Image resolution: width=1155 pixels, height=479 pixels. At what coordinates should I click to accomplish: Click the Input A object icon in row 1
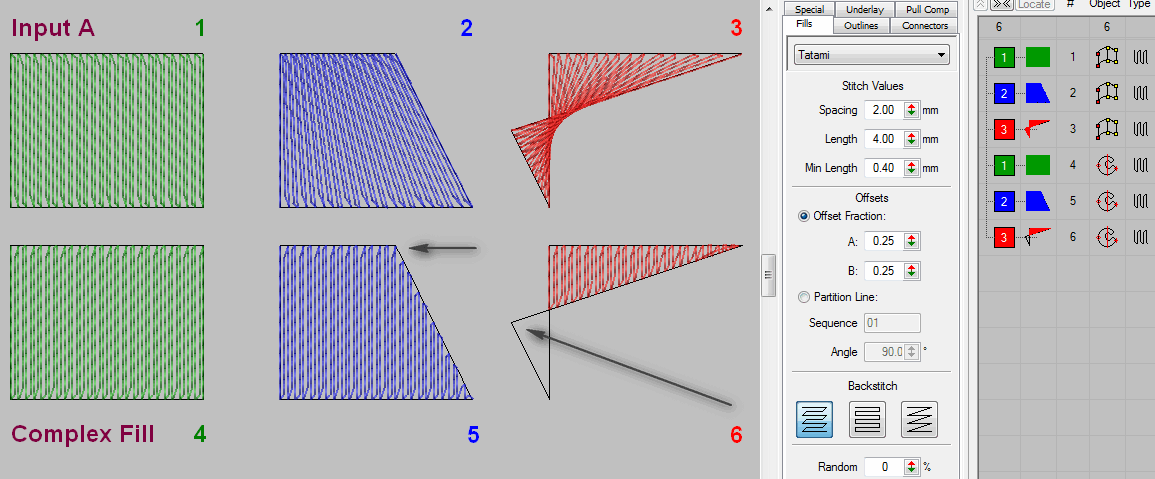point(1106,57)
